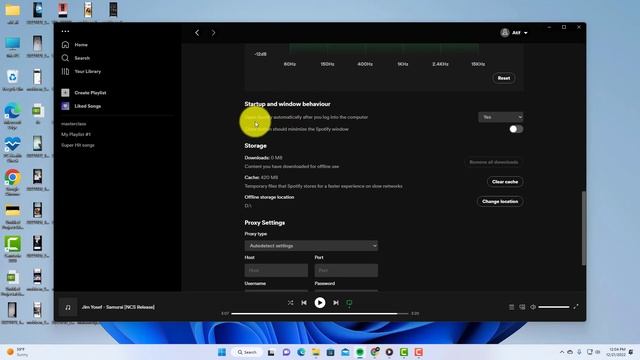Open the masterclass playlist
640x360 pixels.
(73, 124)
